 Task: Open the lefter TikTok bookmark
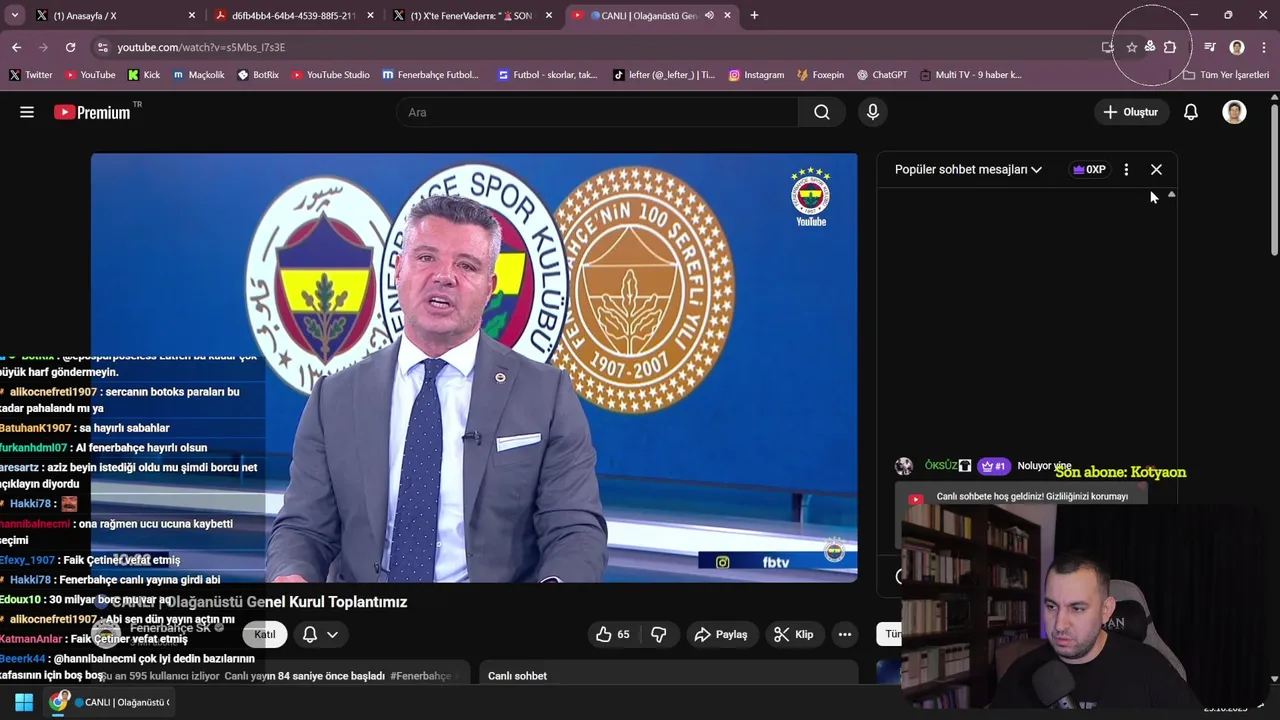coord(664,75)
